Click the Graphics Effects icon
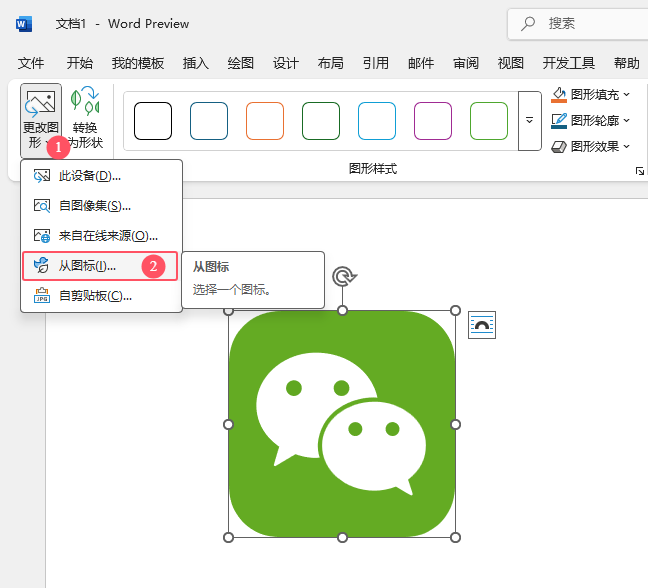Image resolution: width=648 pixels, height=588 pixels. pyautogui.click(x=559, y=147)
